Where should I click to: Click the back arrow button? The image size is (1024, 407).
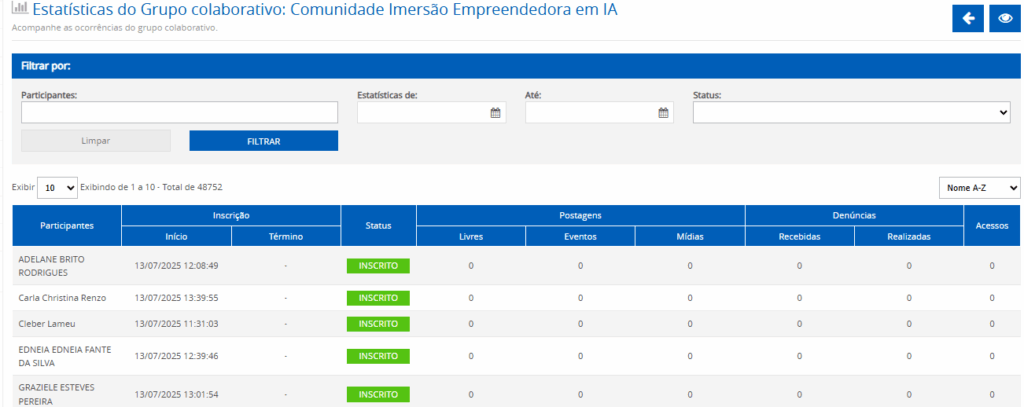968,18
